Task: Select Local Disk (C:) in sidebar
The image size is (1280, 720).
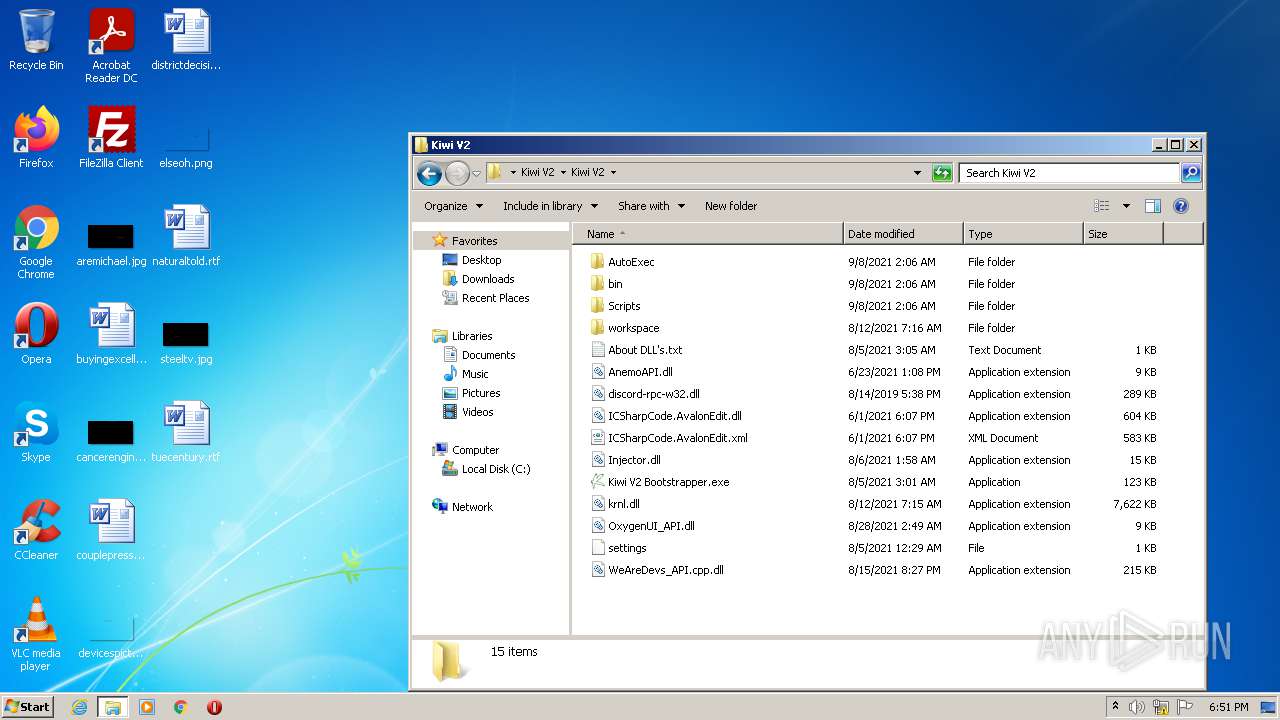Action: coord(496,469)
